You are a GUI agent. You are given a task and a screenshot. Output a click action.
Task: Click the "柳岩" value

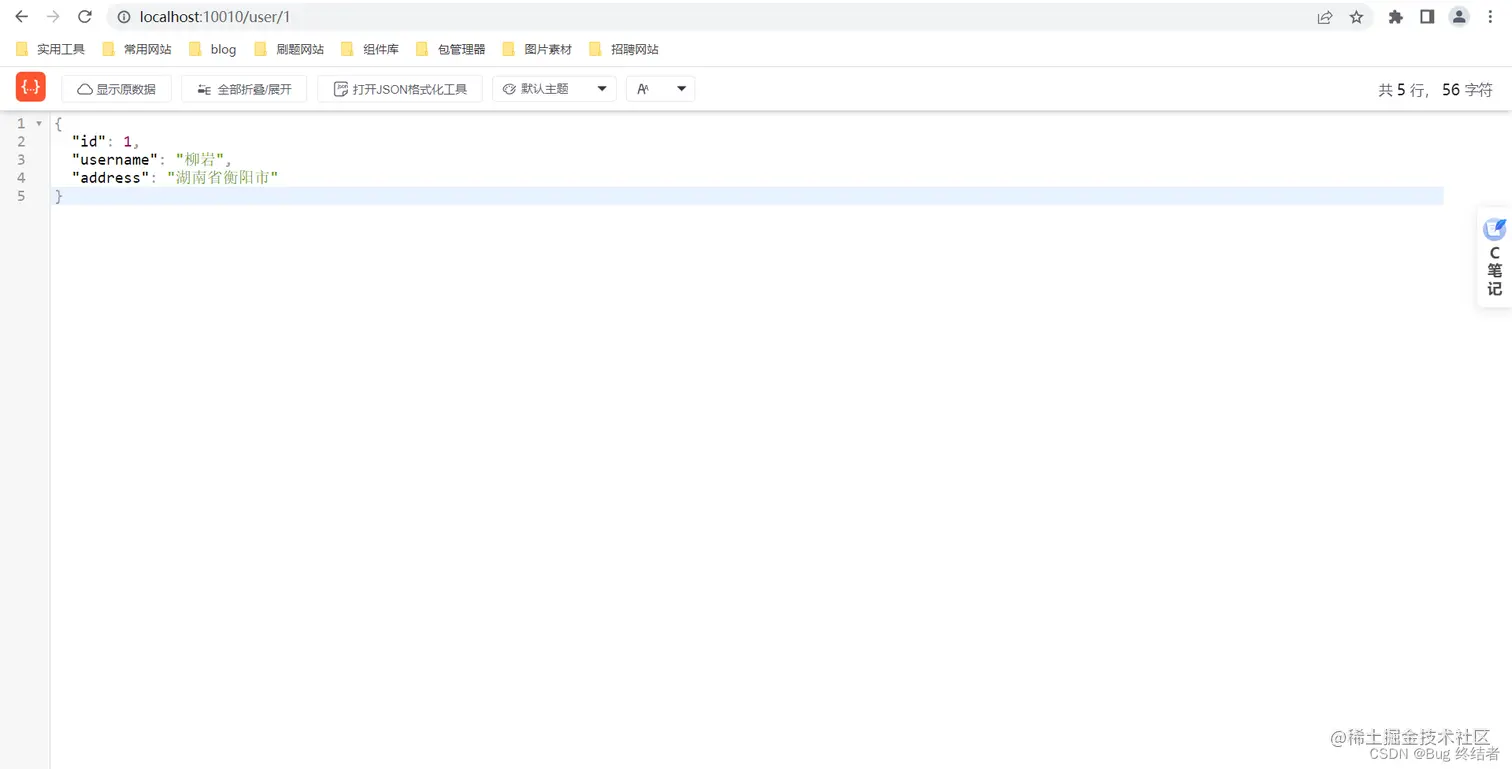199,160
